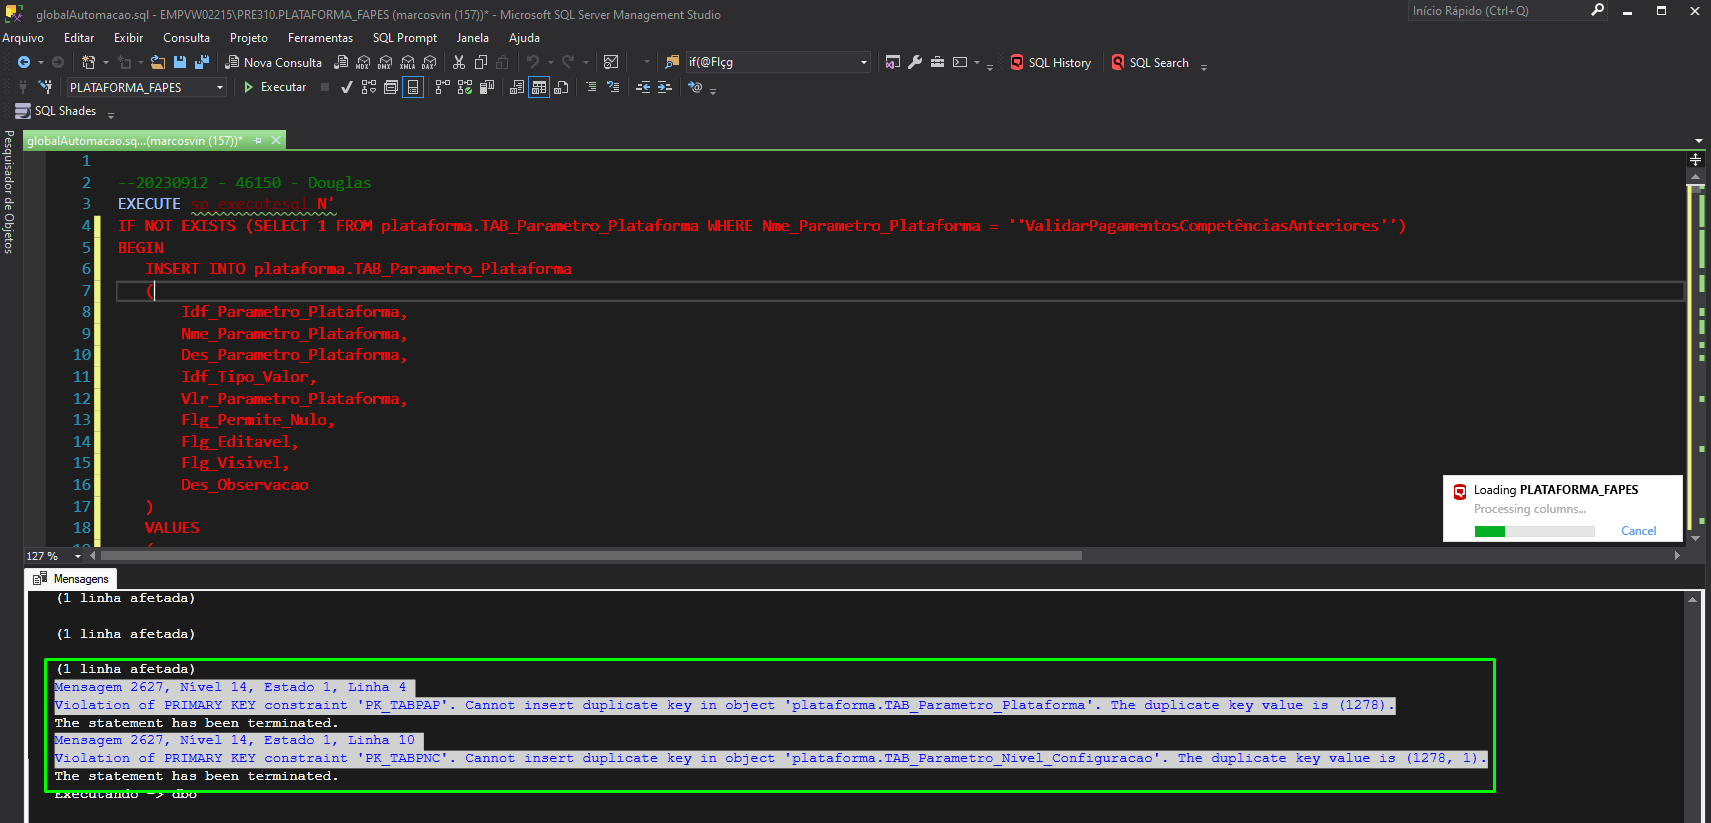Pin the globalAutomacao.sql tab
The width and height of the screenshot is (1711, 823).
coord(258,141)
